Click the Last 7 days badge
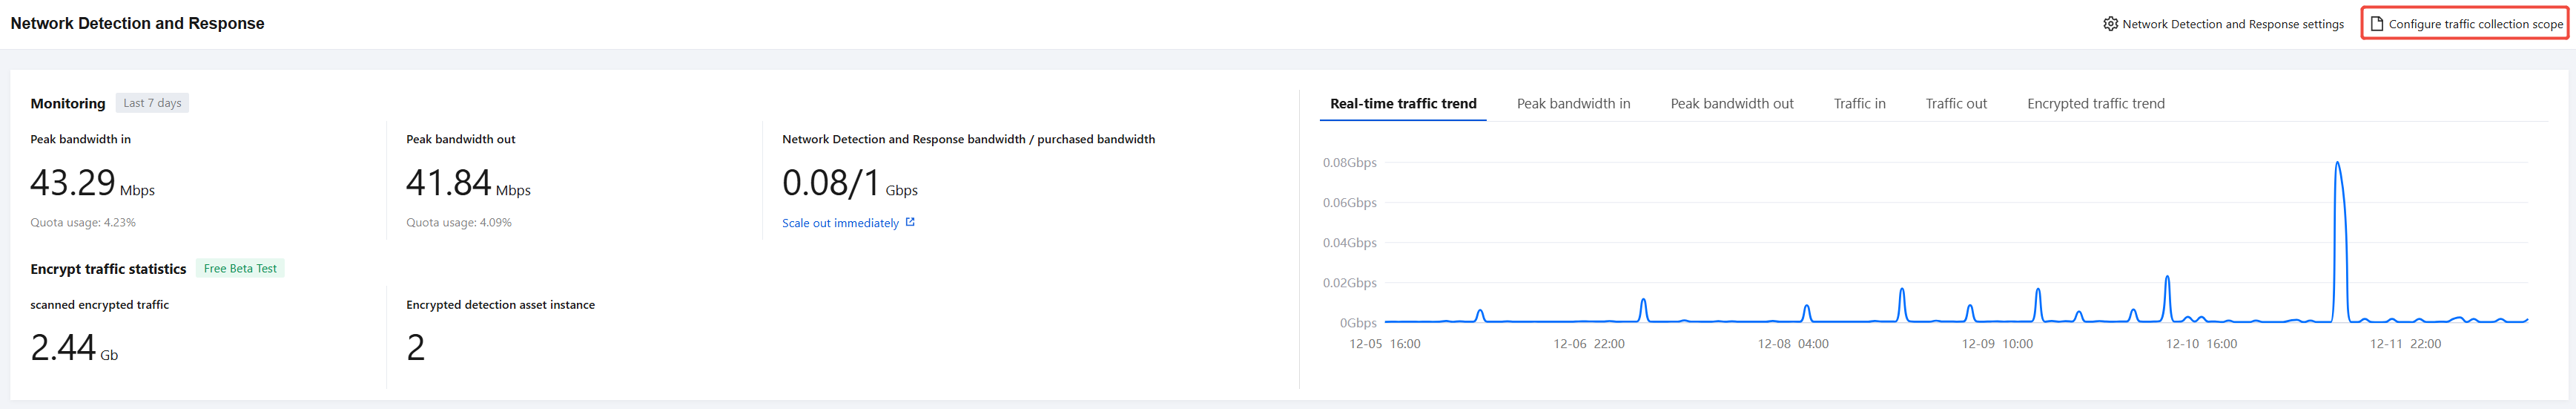The height and width of the screenshot is (409, 2576). (152, 103)
